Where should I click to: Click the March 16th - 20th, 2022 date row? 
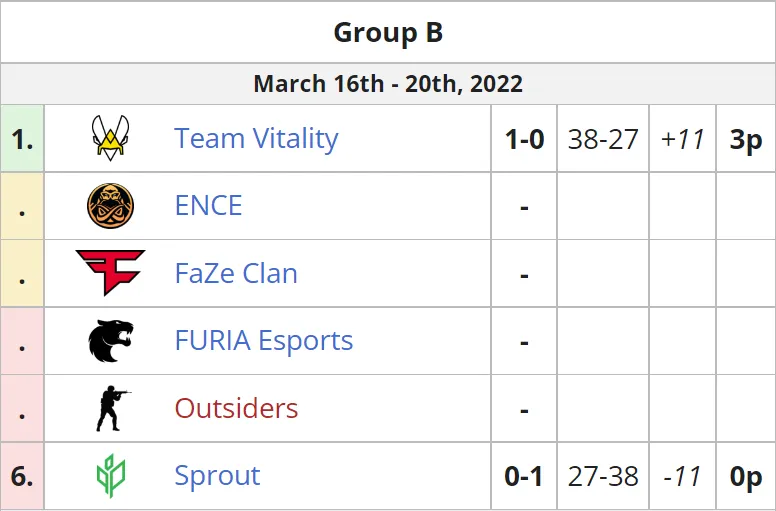click(388, 84)
